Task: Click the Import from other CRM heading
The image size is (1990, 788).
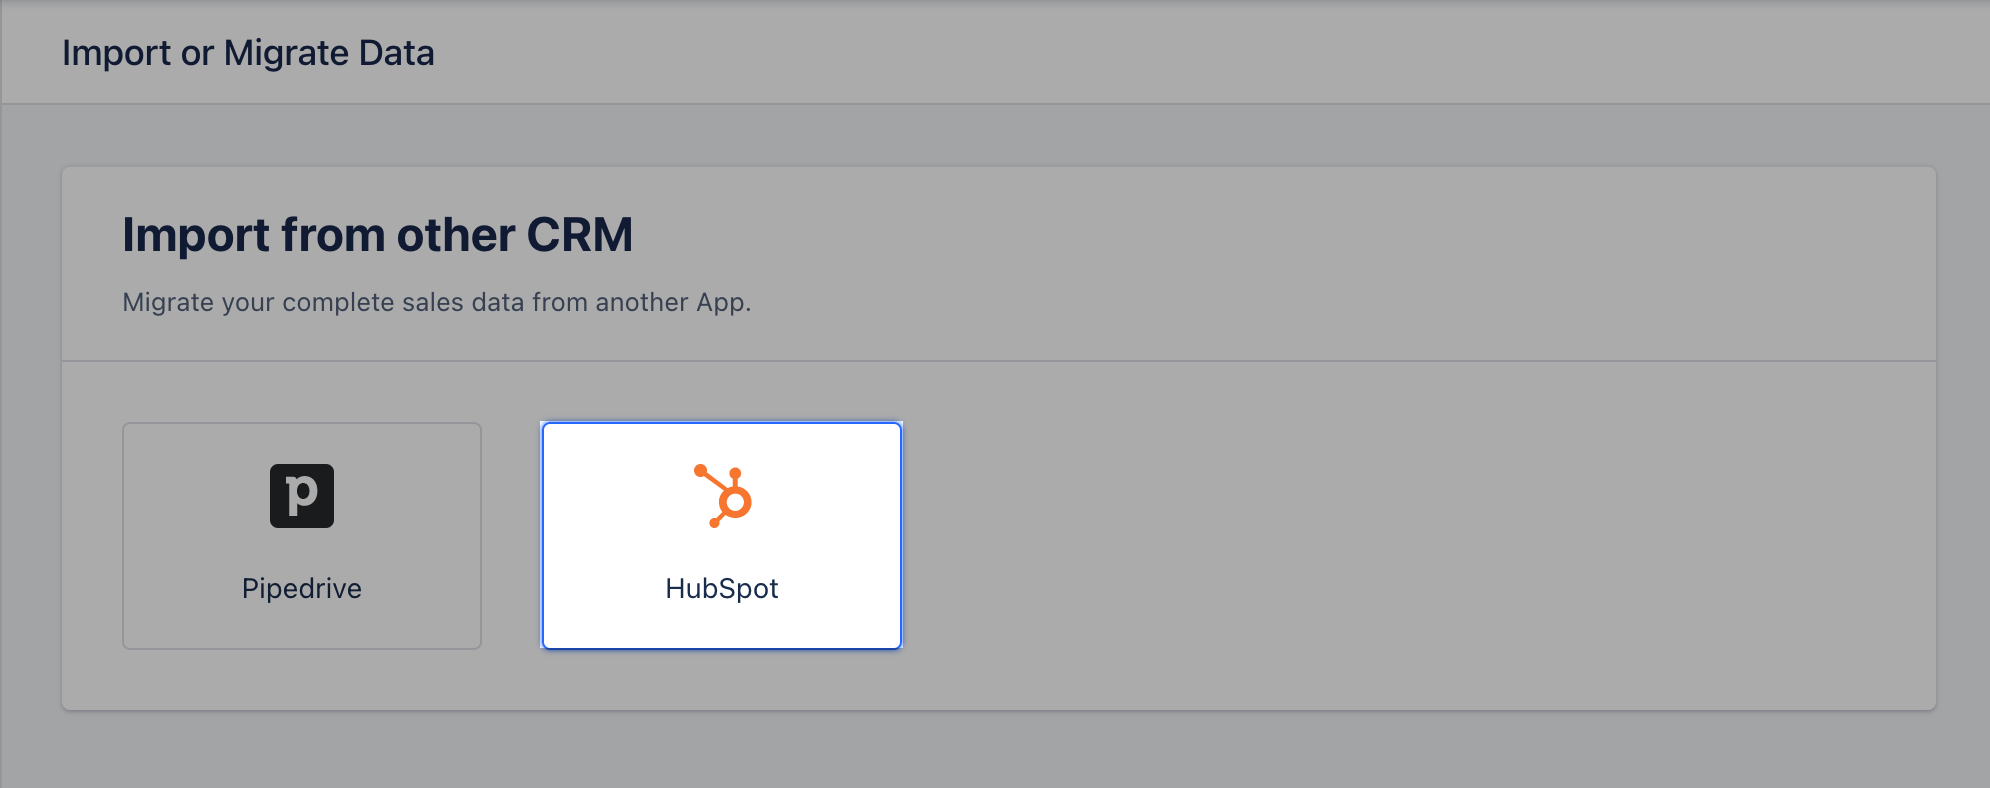Action: [377, 236]
